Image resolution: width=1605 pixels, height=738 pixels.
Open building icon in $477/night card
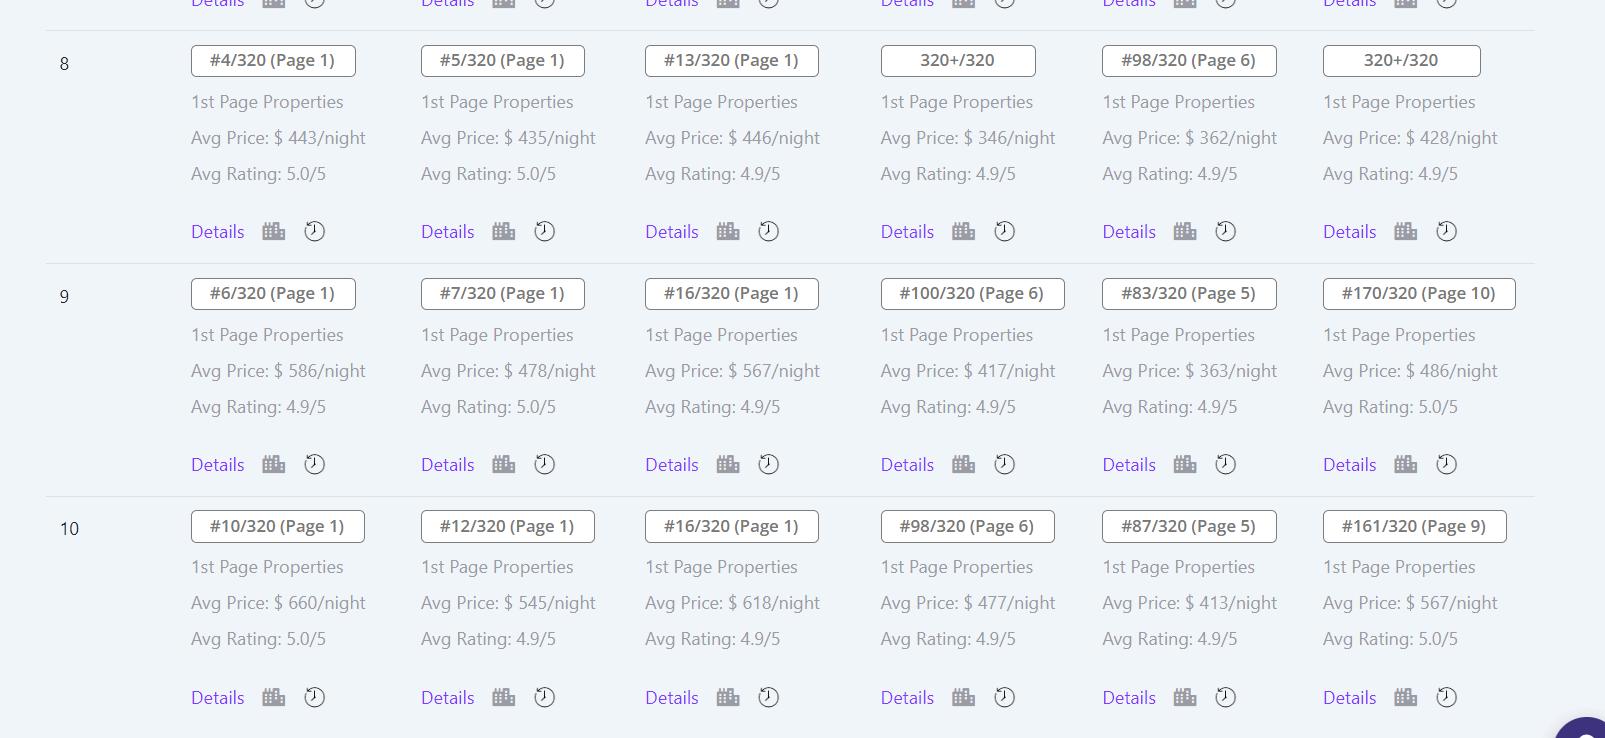(964, 697)
